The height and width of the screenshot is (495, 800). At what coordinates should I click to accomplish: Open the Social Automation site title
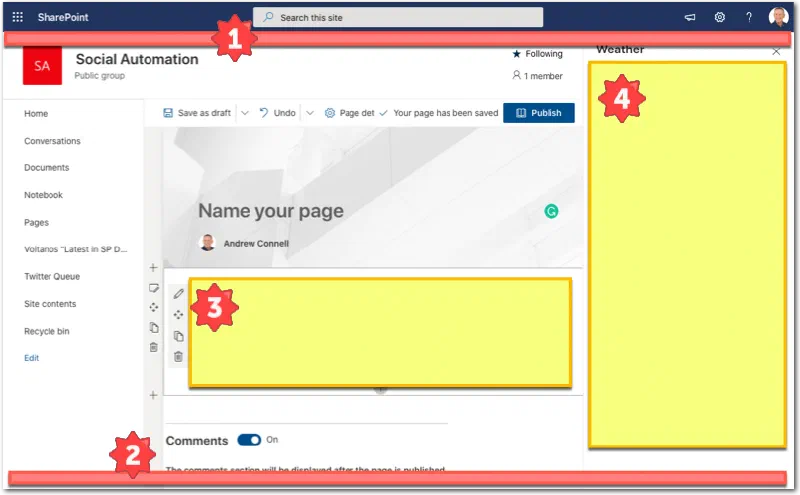137,59
